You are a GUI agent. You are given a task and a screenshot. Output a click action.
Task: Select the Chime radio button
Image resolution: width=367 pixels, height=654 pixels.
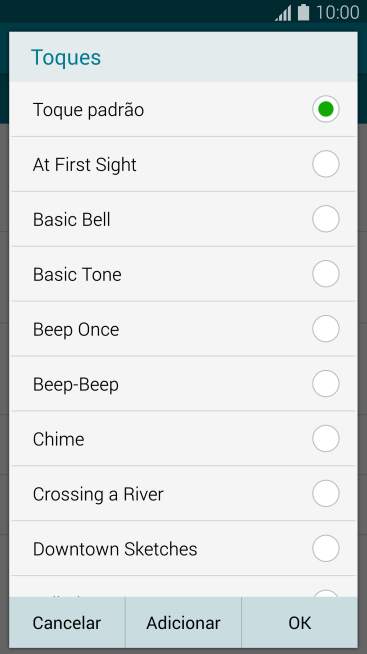326,439
